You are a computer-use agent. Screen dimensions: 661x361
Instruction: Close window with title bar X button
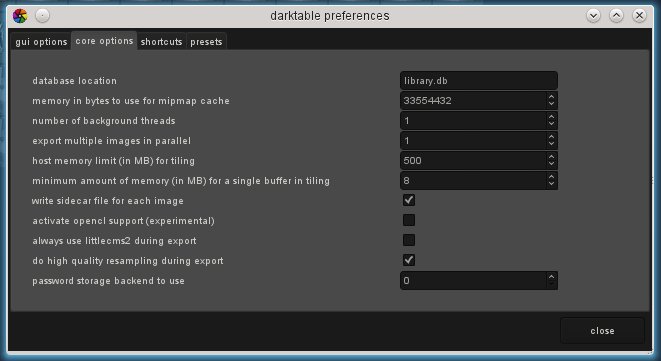coord(640,16)
